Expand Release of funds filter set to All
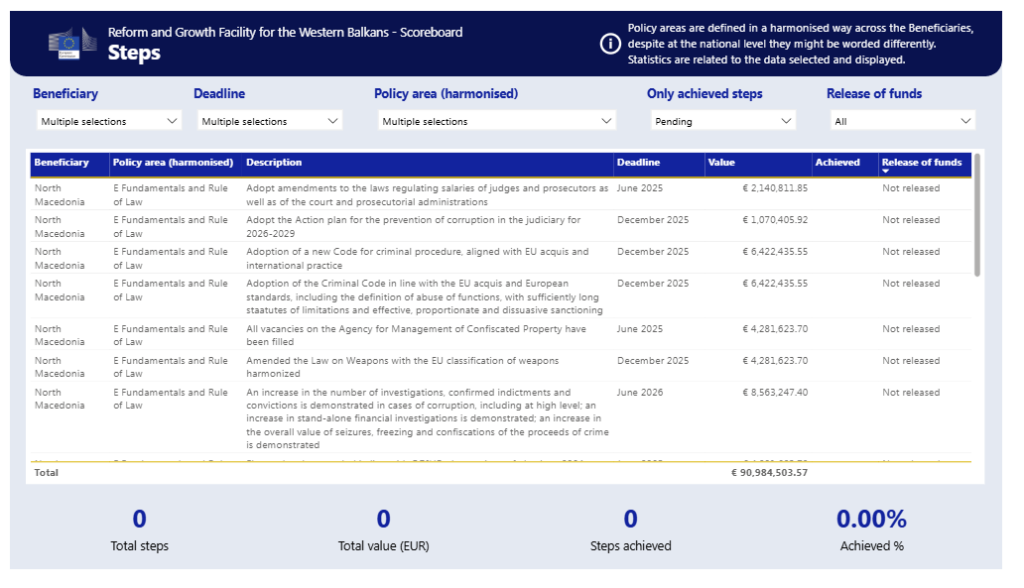Screen dimensions: 1024x588 tap(901, 121)
